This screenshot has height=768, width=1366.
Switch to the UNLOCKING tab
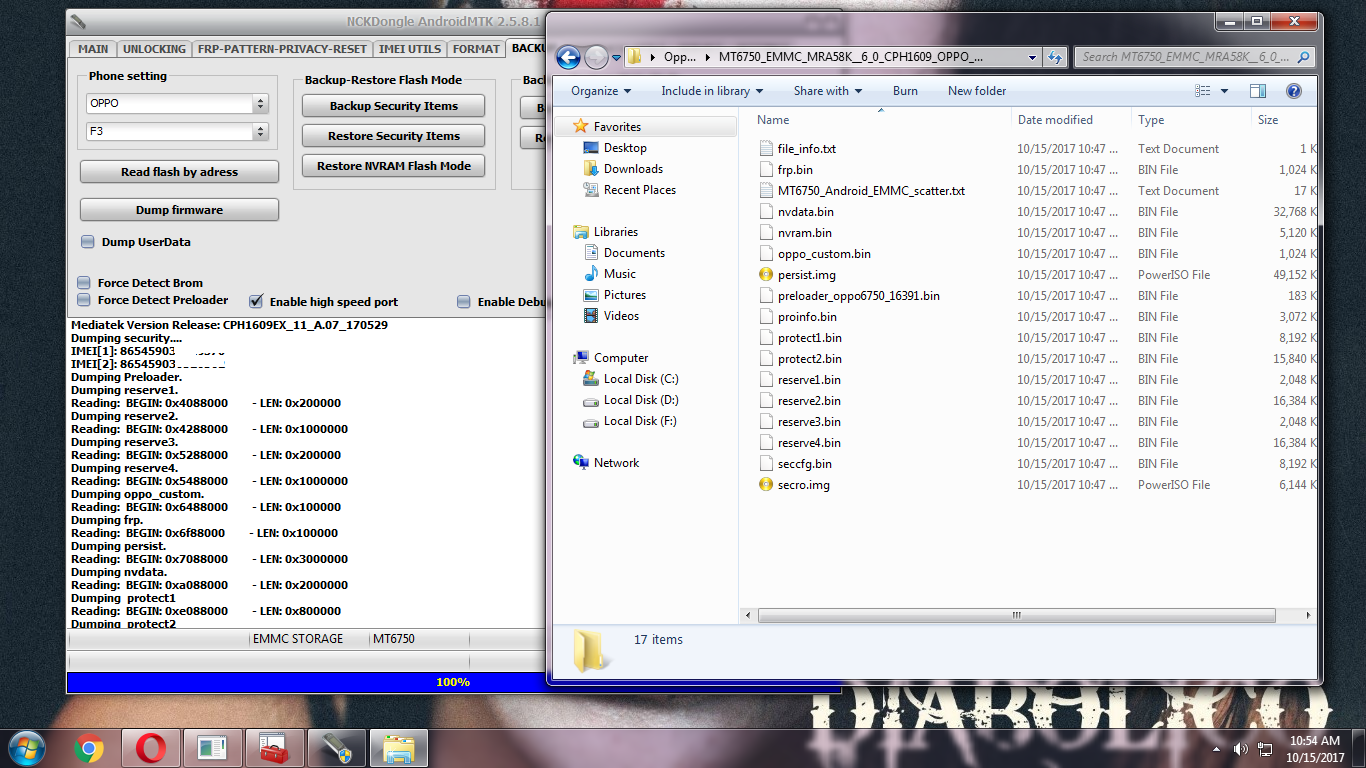tap(154, 48)
